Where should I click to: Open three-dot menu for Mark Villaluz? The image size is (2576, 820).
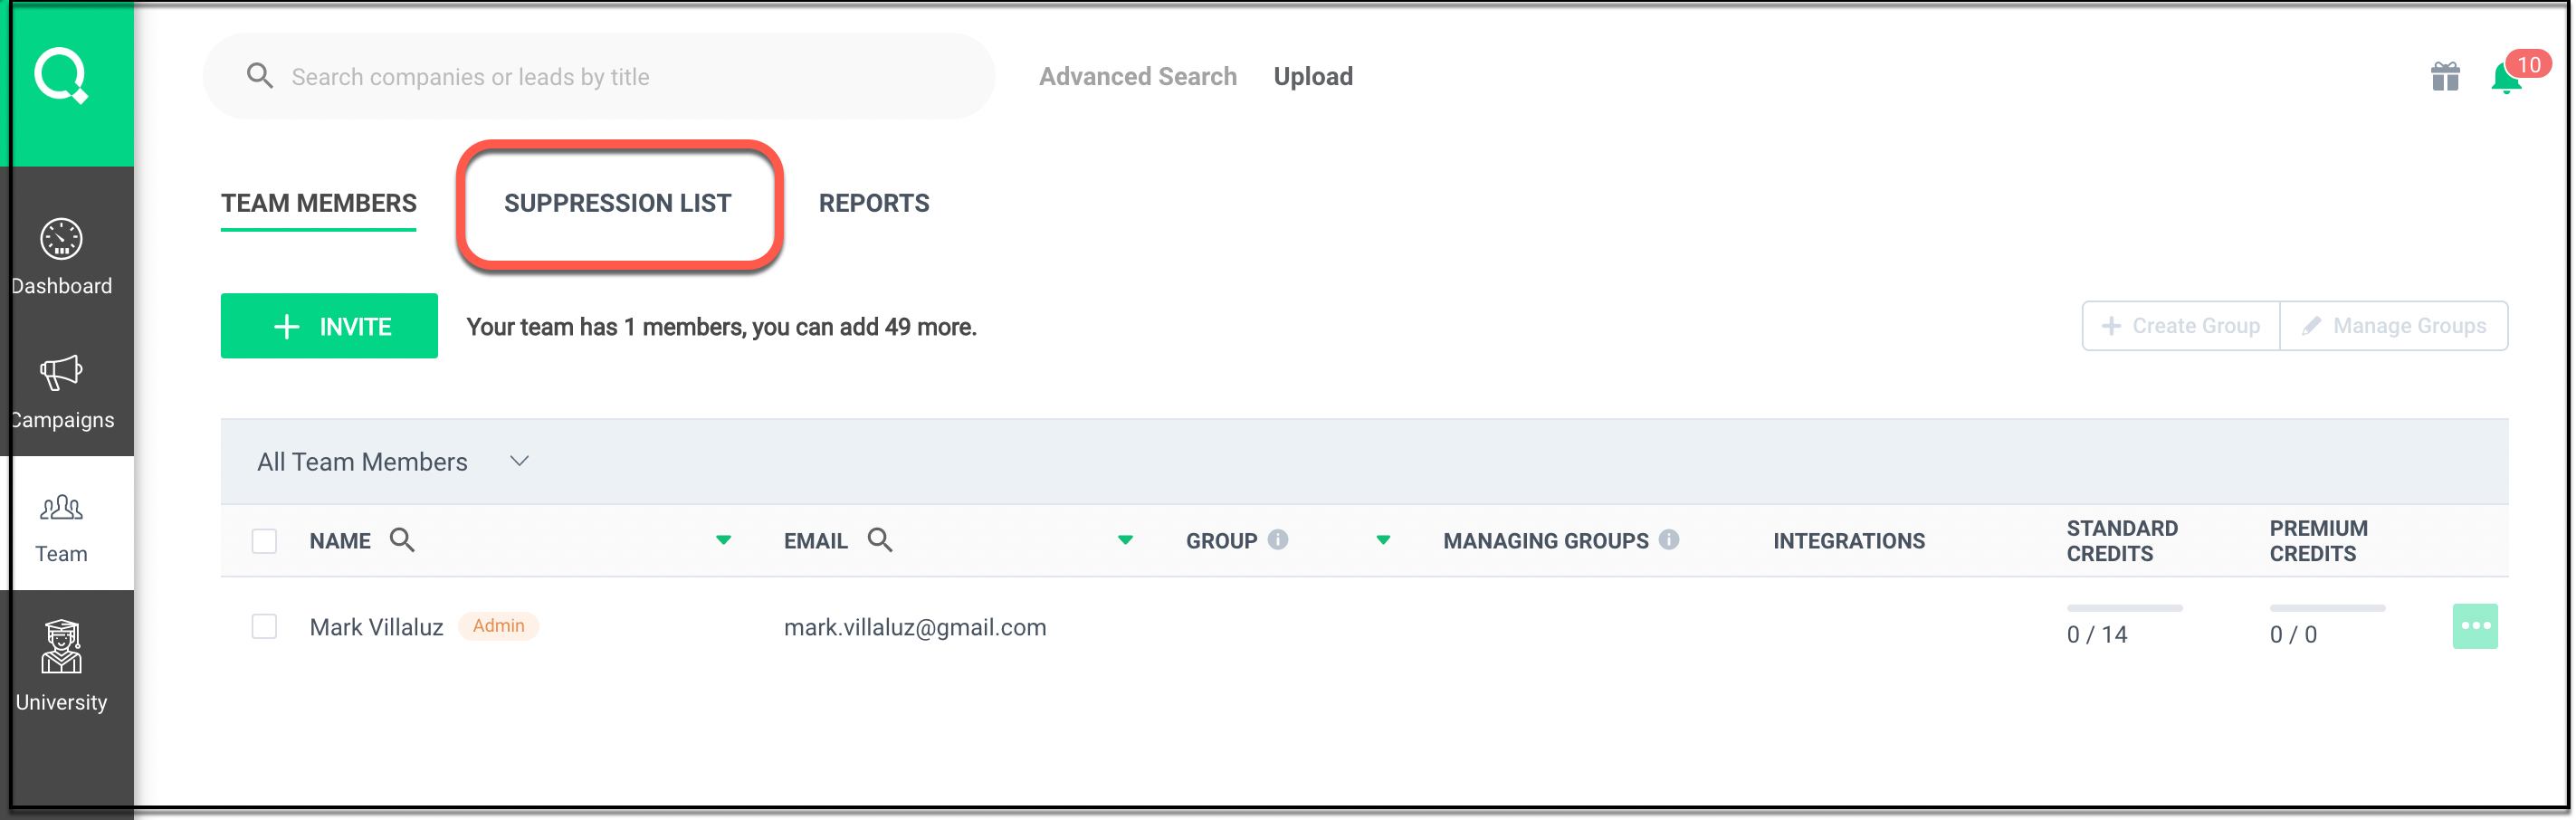click(x=2474, y=626)
